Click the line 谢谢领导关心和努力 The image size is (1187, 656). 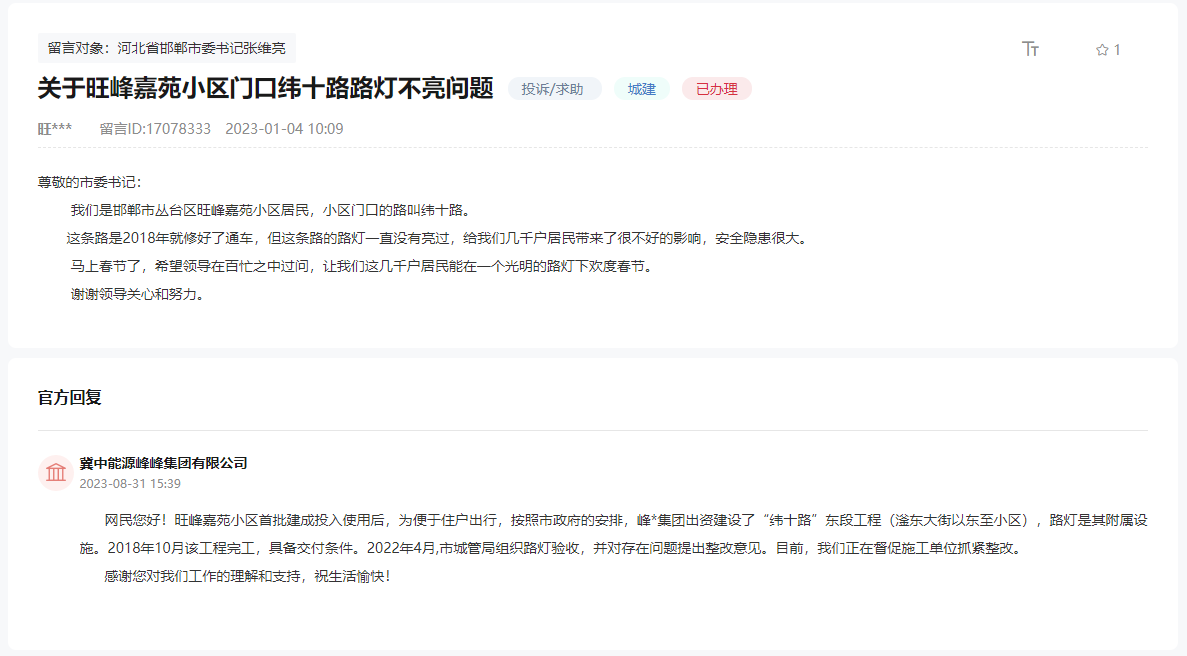point(139,294)
